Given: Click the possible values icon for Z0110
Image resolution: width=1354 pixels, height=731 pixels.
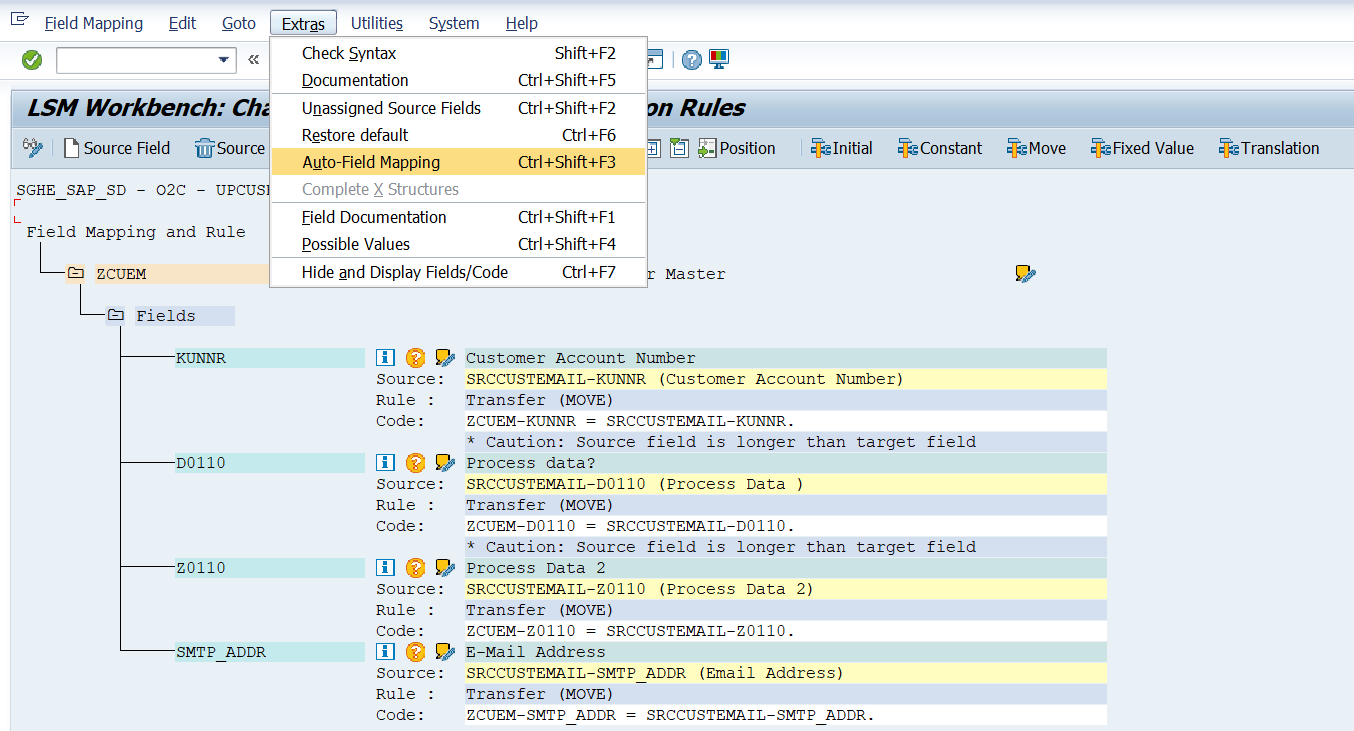Looking at the screenshot, I should point(415,568).
